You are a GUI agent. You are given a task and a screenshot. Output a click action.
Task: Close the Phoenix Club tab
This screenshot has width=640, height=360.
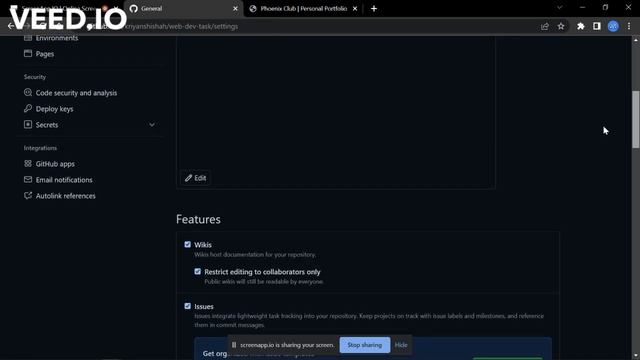click(355, 9)
